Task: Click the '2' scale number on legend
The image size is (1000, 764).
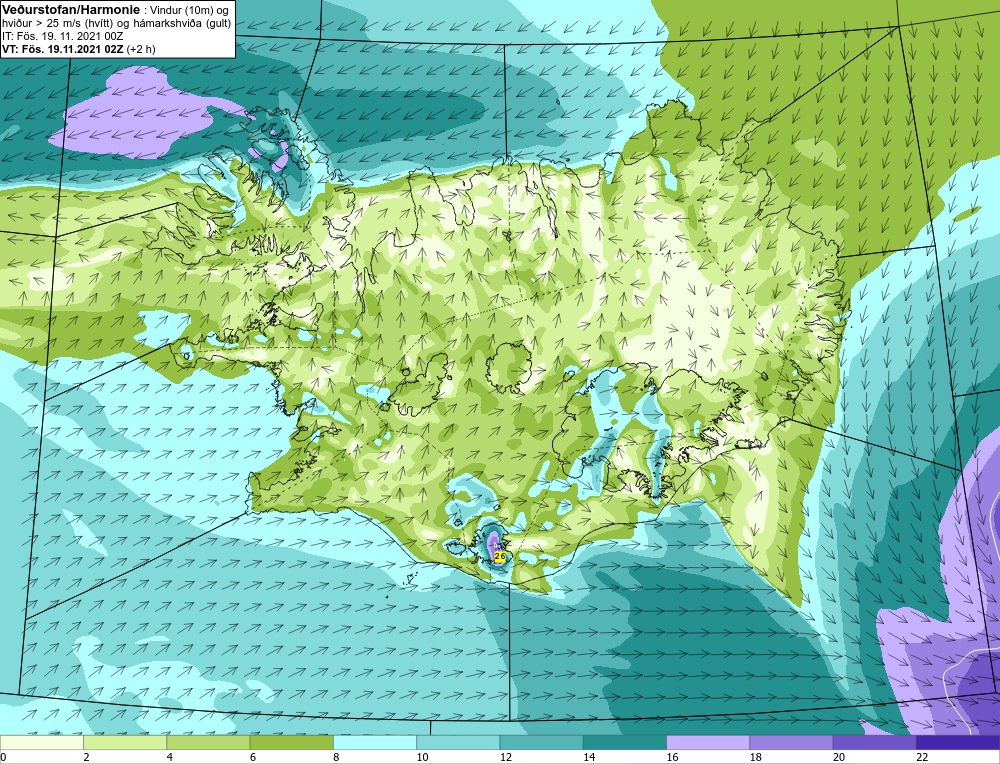Action: [86, 757]
